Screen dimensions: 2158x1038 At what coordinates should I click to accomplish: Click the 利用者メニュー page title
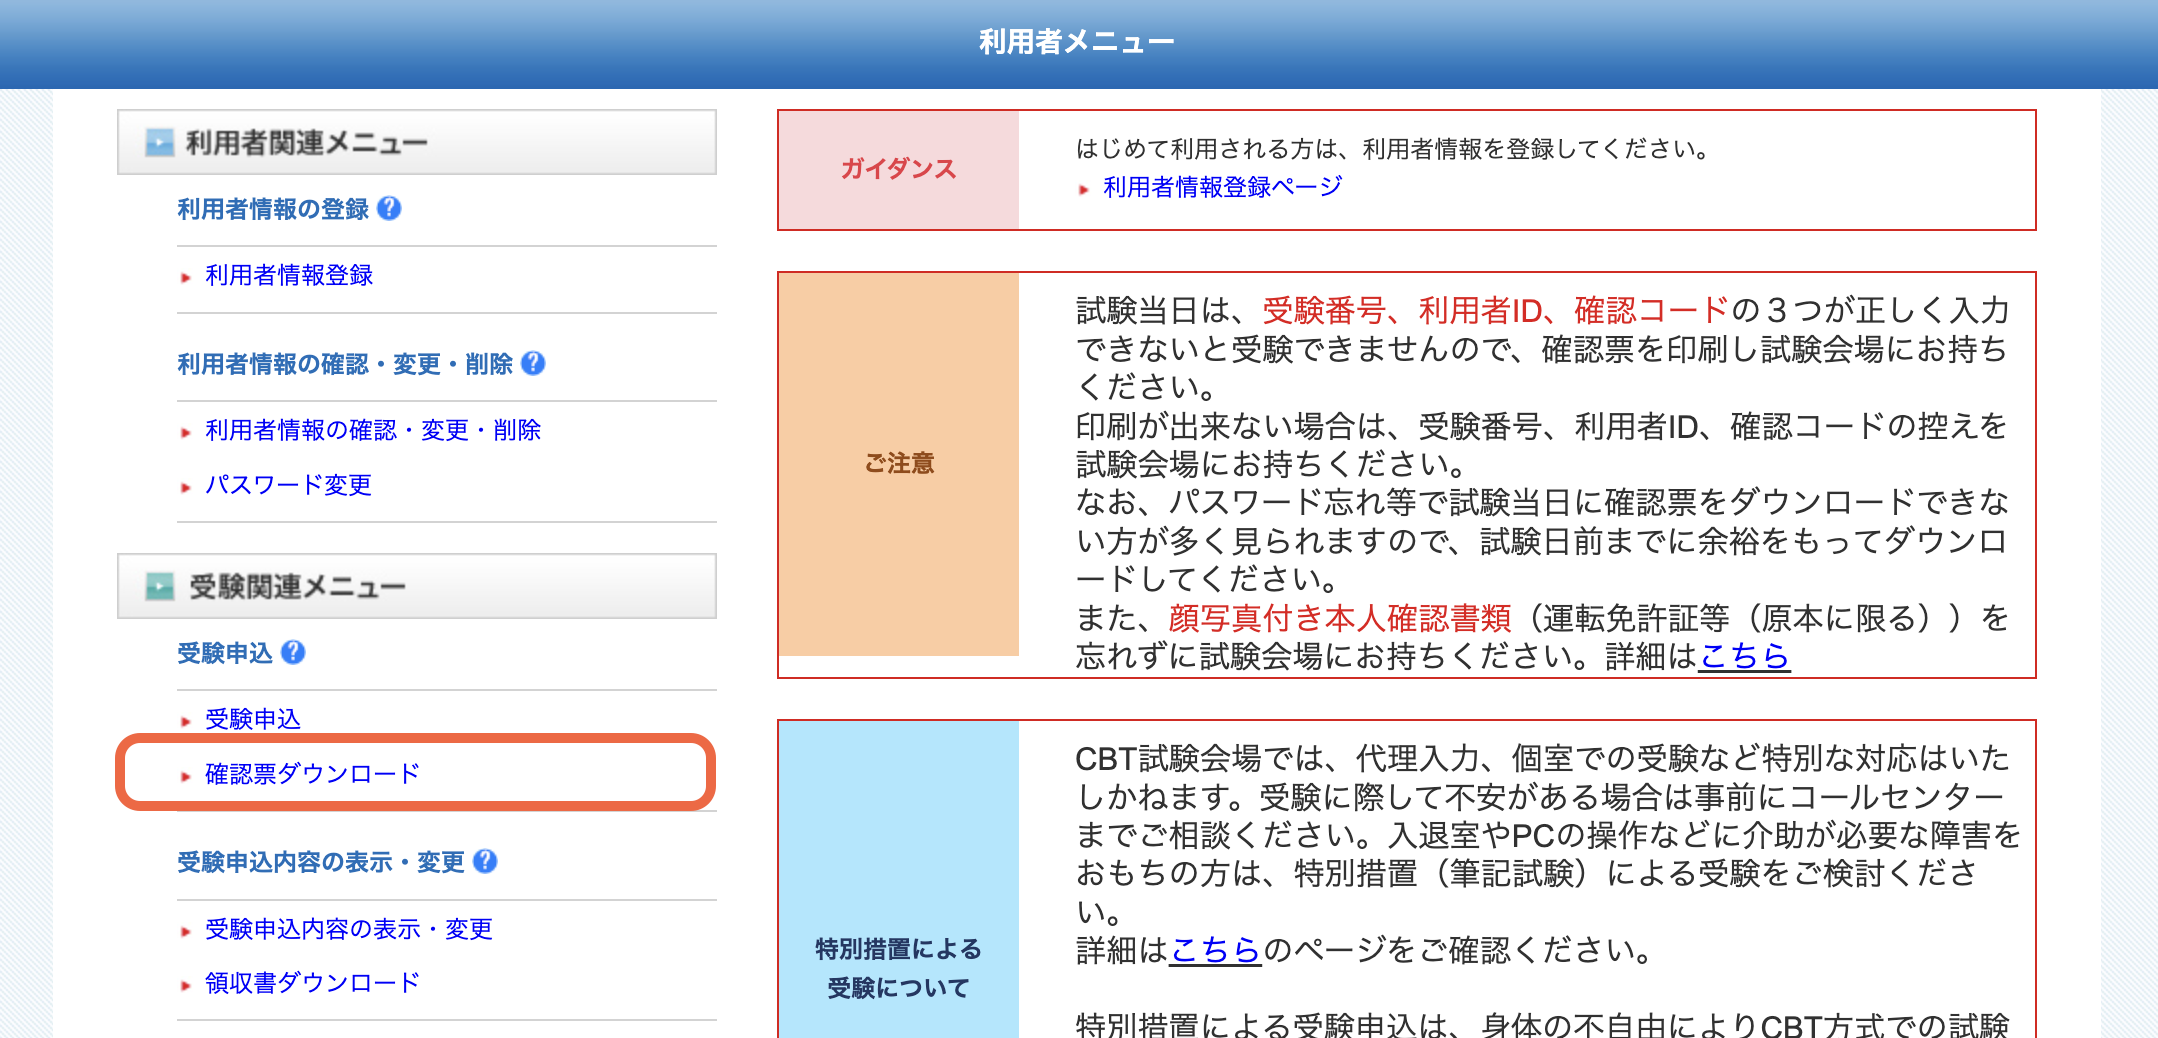pyautogui.click(x=1077, y=41)
